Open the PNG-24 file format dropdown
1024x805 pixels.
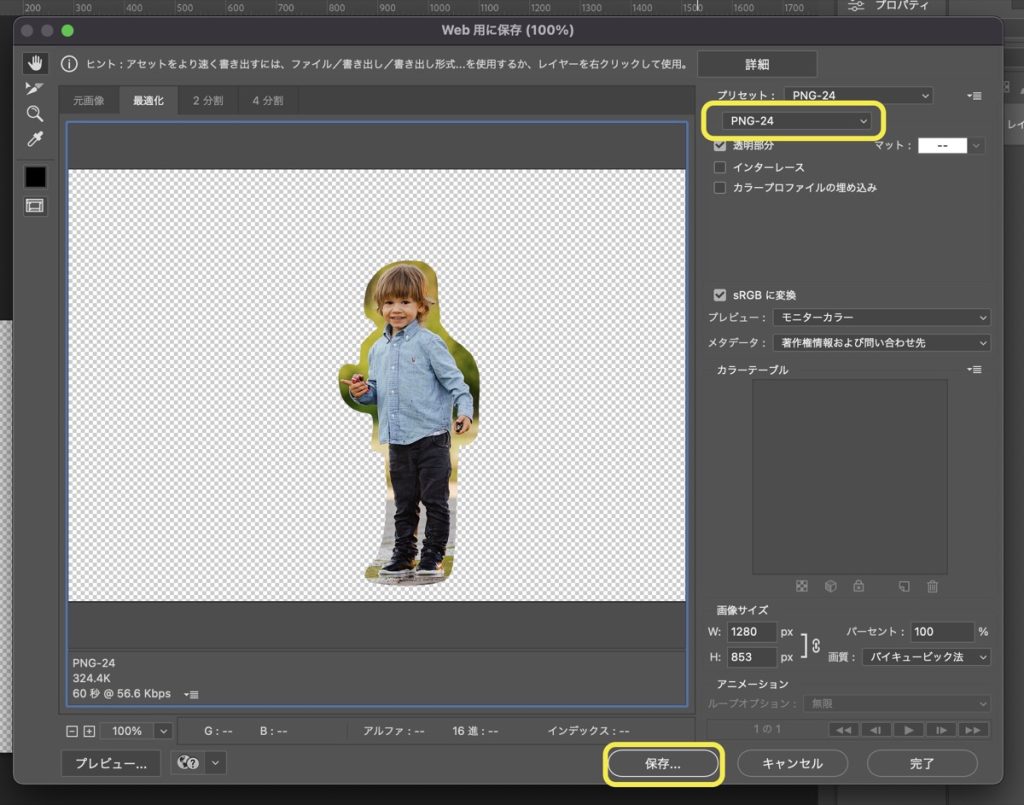point(796,121)
